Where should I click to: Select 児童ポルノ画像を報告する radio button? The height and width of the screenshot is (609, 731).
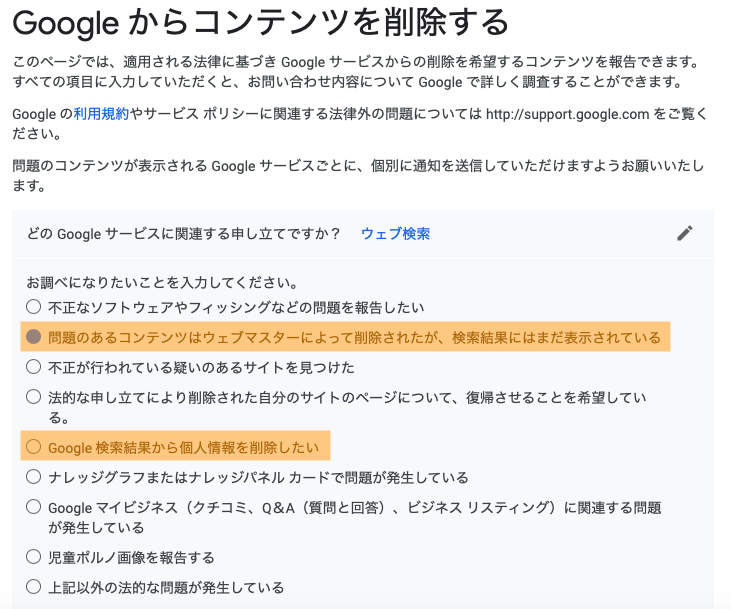pos(34,557)
